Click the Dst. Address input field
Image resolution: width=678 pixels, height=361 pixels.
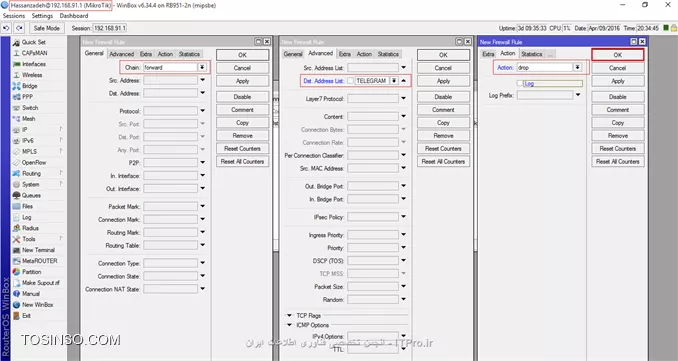point(171,93)
